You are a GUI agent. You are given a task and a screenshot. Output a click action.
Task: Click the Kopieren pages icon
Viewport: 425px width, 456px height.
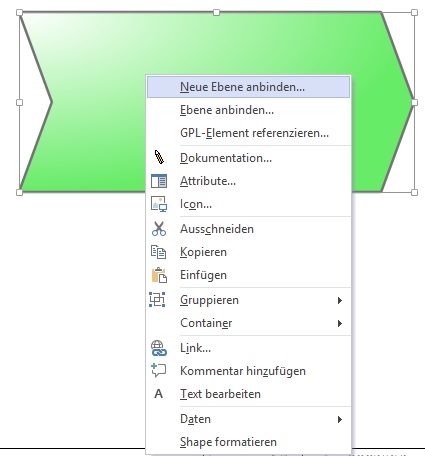[x=158, y=252]
